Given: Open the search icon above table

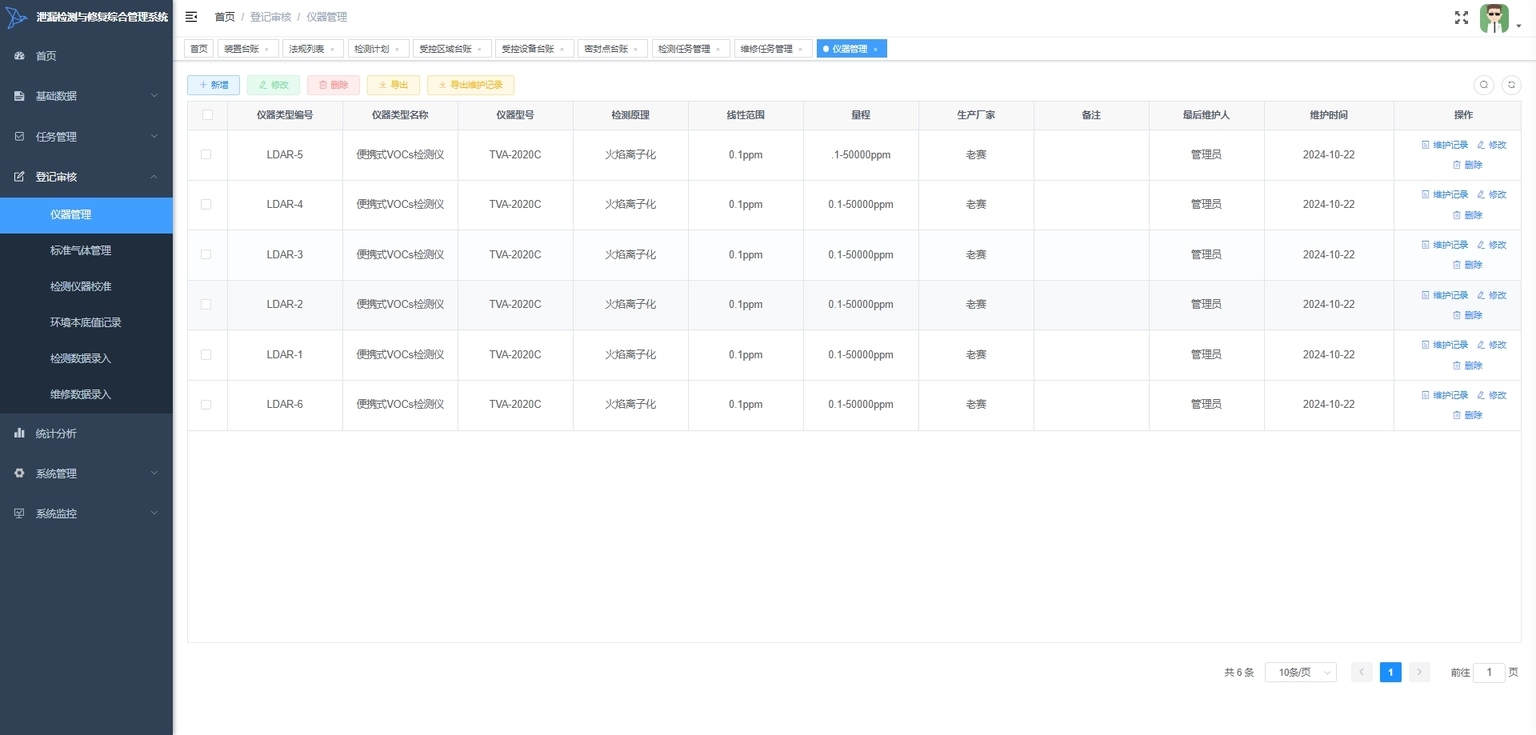Looking at the screenshot, I should (1484, 85).
